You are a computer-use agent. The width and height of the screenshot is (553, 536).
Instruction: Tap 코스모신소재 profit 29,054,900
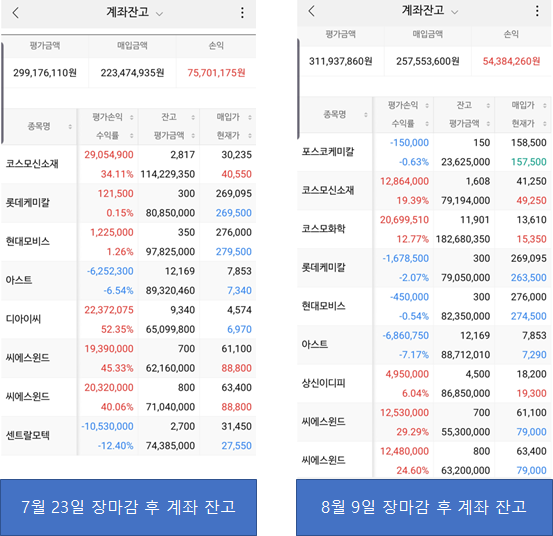tap(109, 155)
